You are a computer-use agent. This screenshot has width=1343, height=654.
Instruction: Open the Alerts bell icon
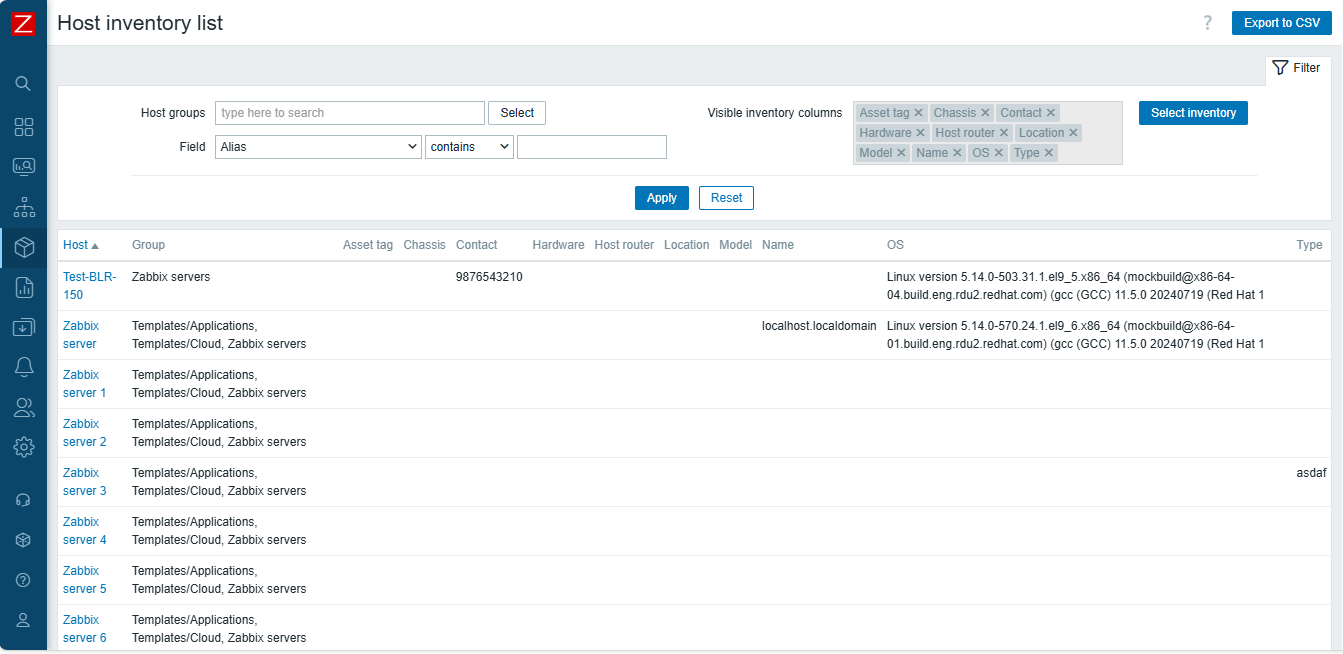point(23,367)
